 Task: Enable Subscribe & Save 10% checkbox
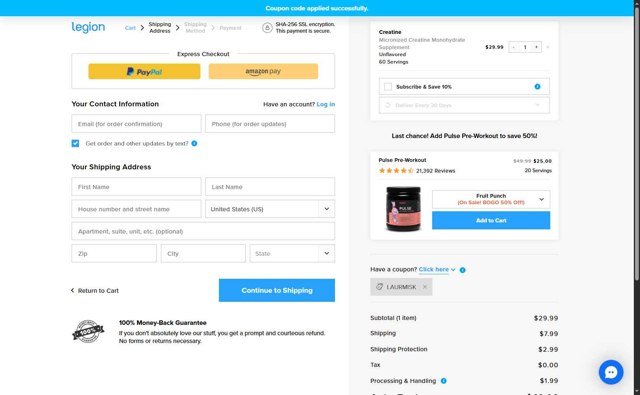[388, 87]
